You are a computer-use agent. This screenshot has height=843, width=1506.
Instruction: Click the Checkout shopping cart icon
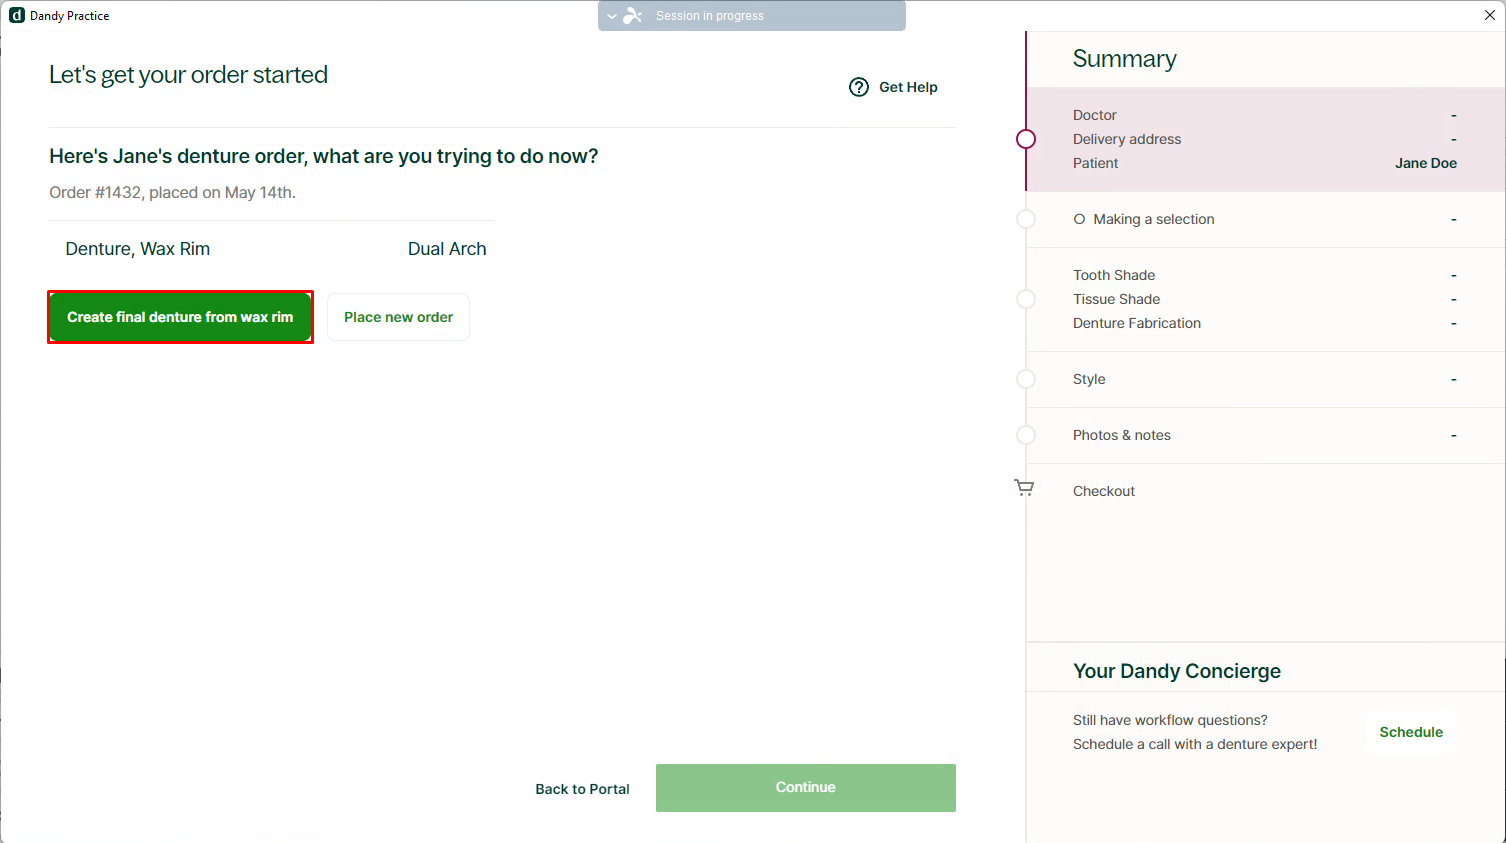pyautogui.click(x=1024, y=488)
